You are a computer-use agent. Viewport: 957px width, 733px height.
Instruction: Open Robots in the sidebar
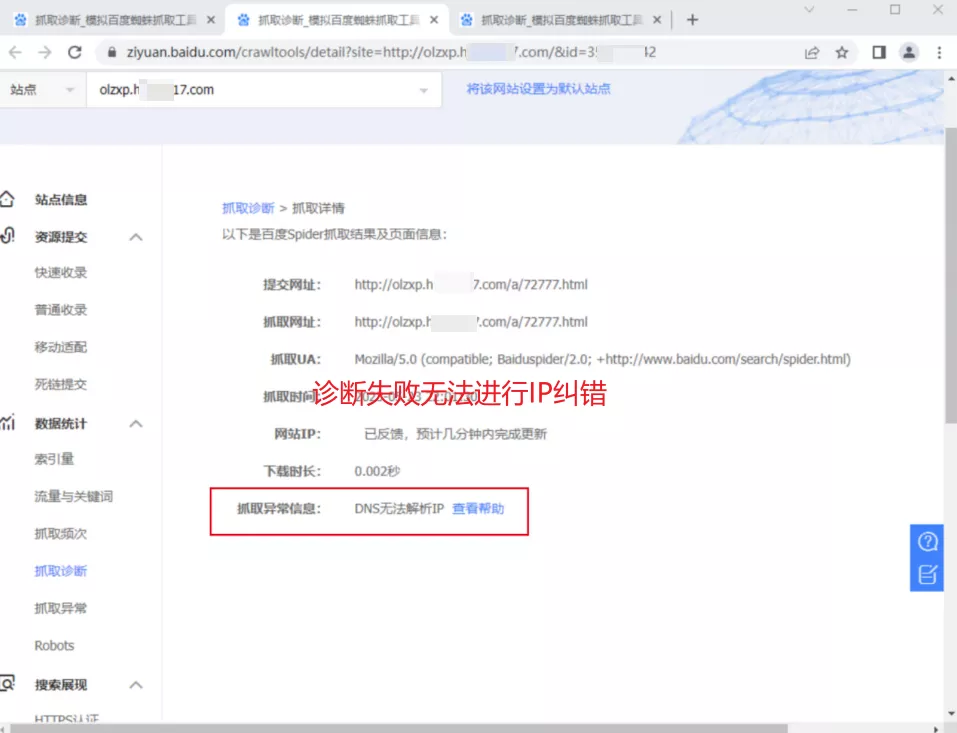(54, 645)
